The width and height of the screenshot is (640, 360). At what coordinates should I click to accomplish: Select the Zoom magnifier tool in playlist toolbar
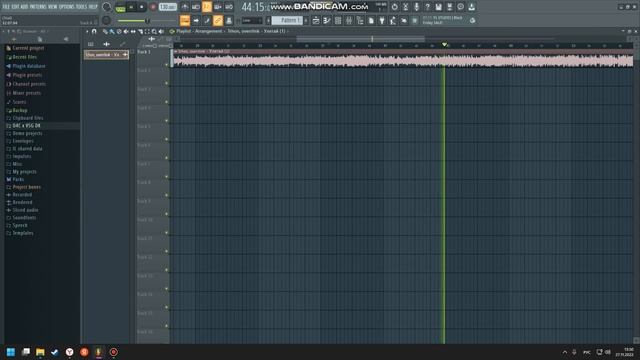pyautogui.click(x=154, y=31)
